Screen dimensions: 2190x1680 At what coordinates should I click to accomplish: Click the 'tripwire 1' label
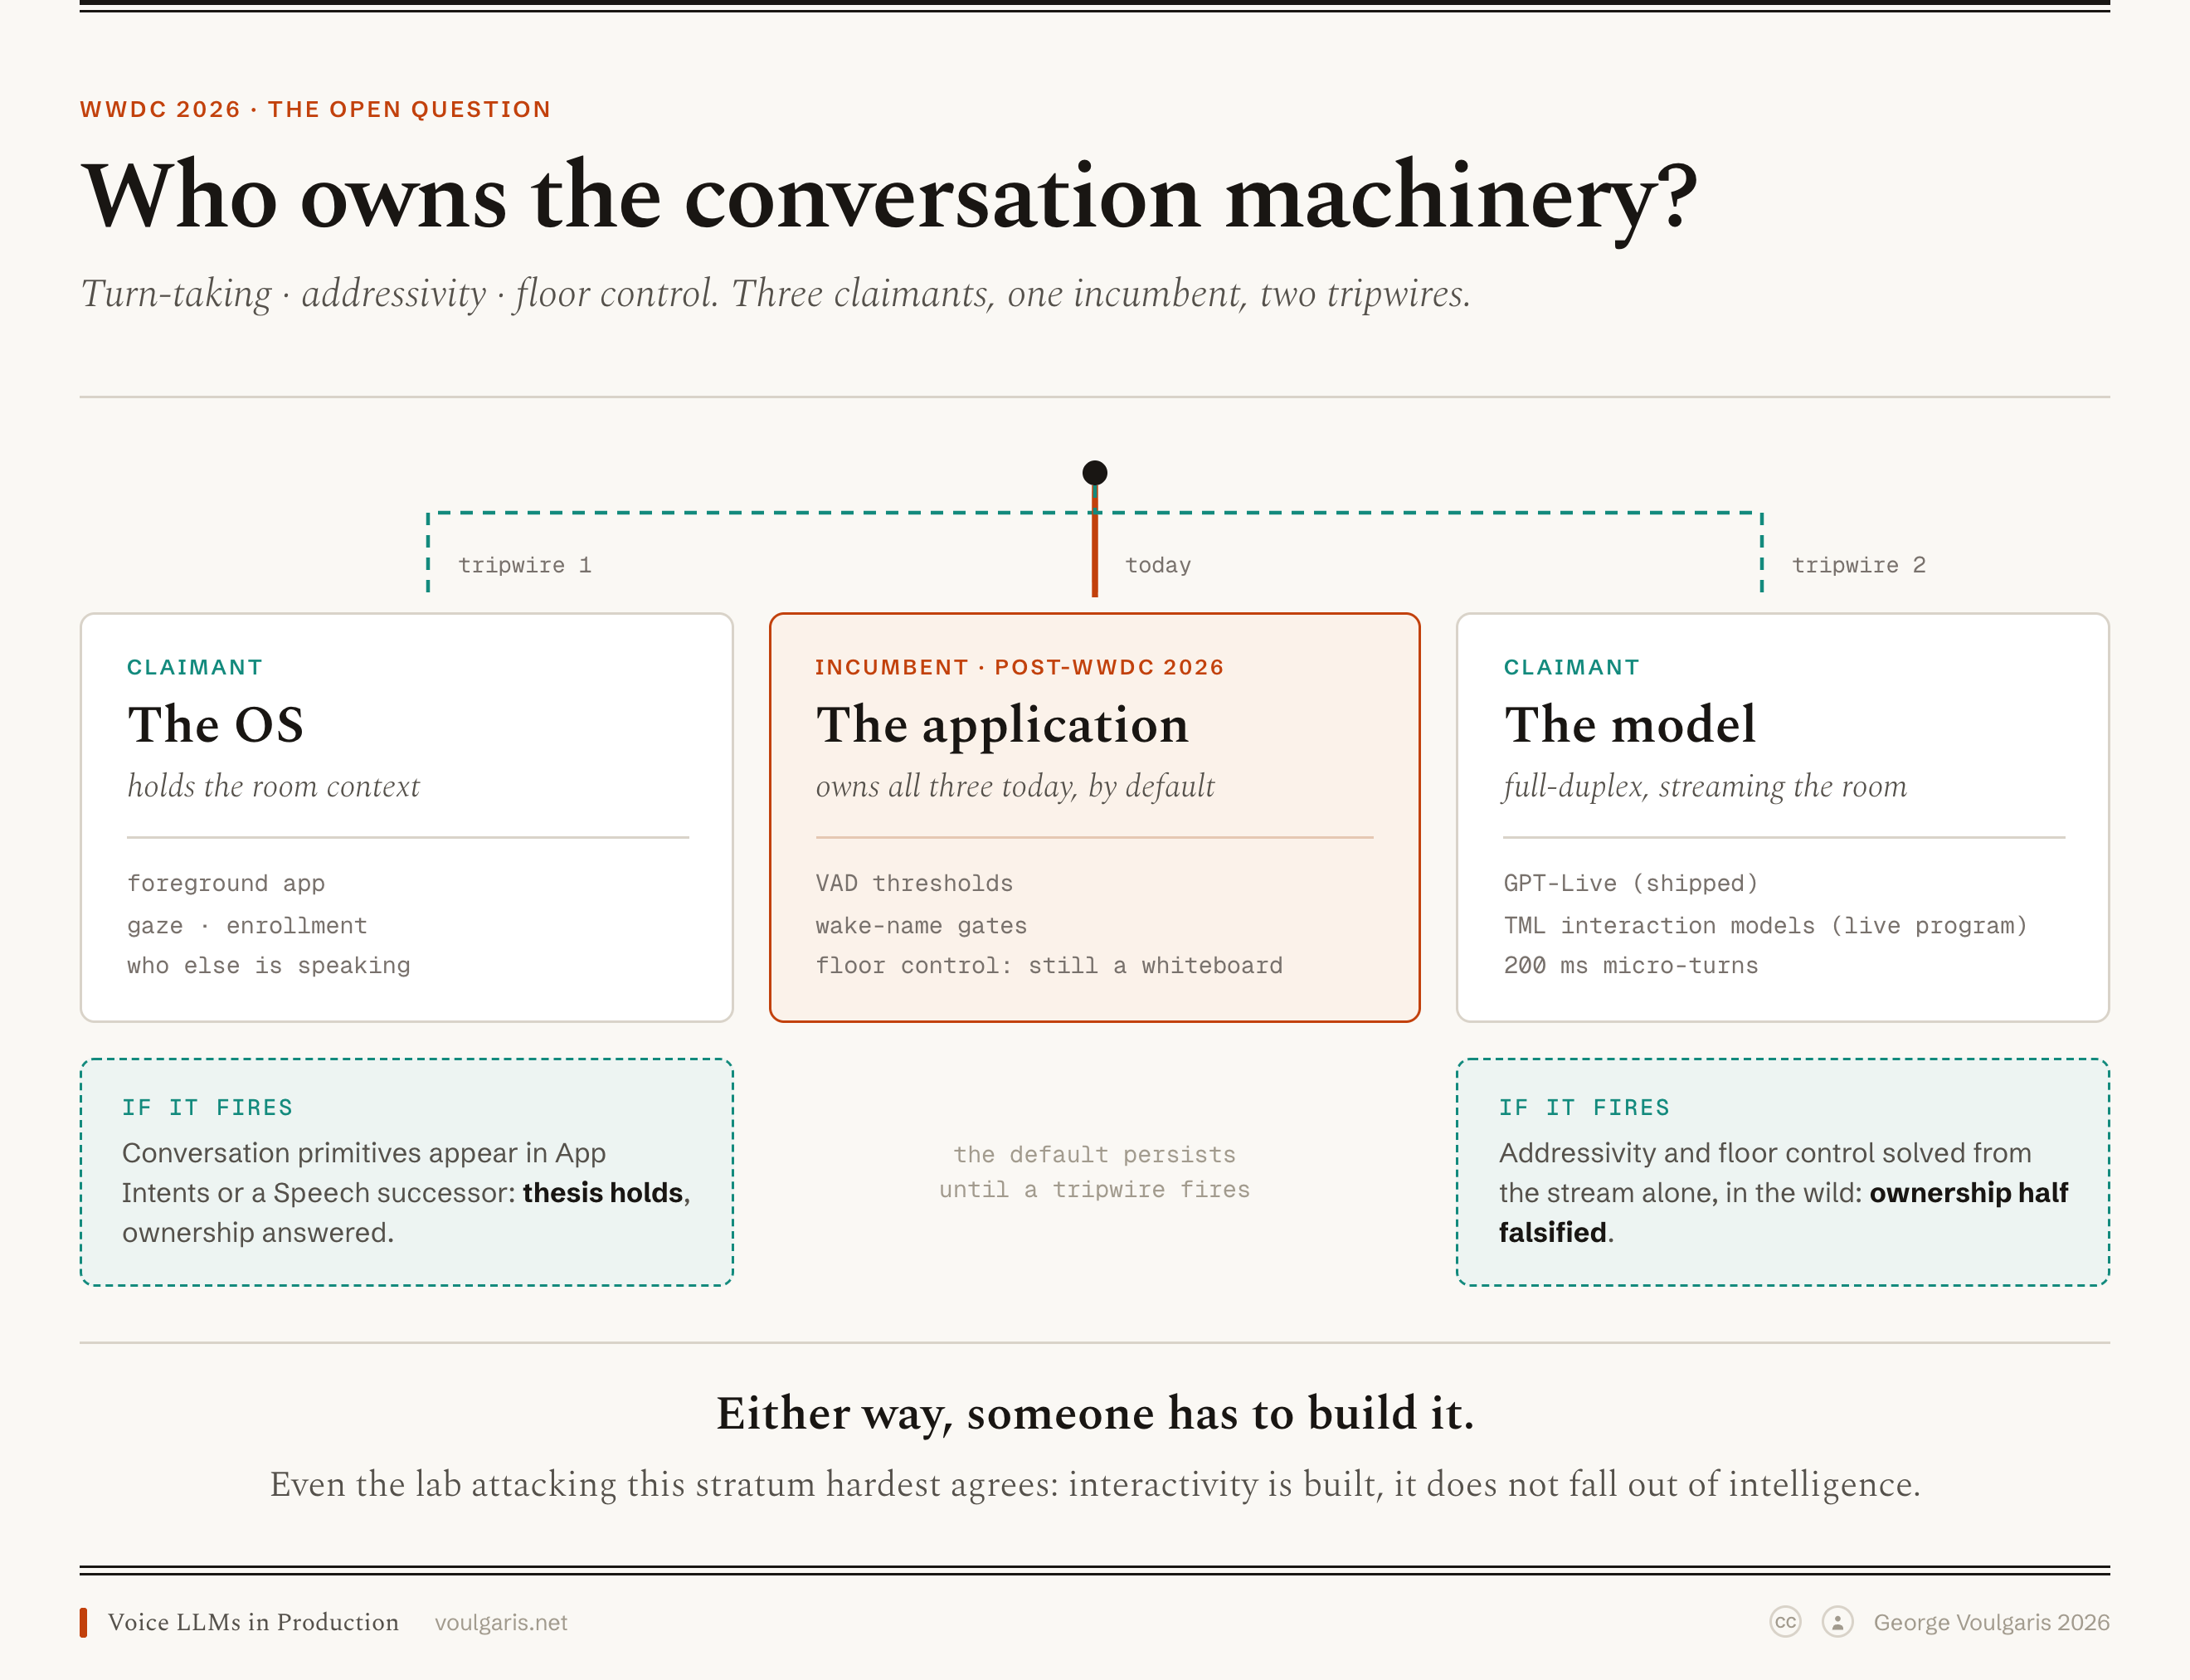pos(525,565)
